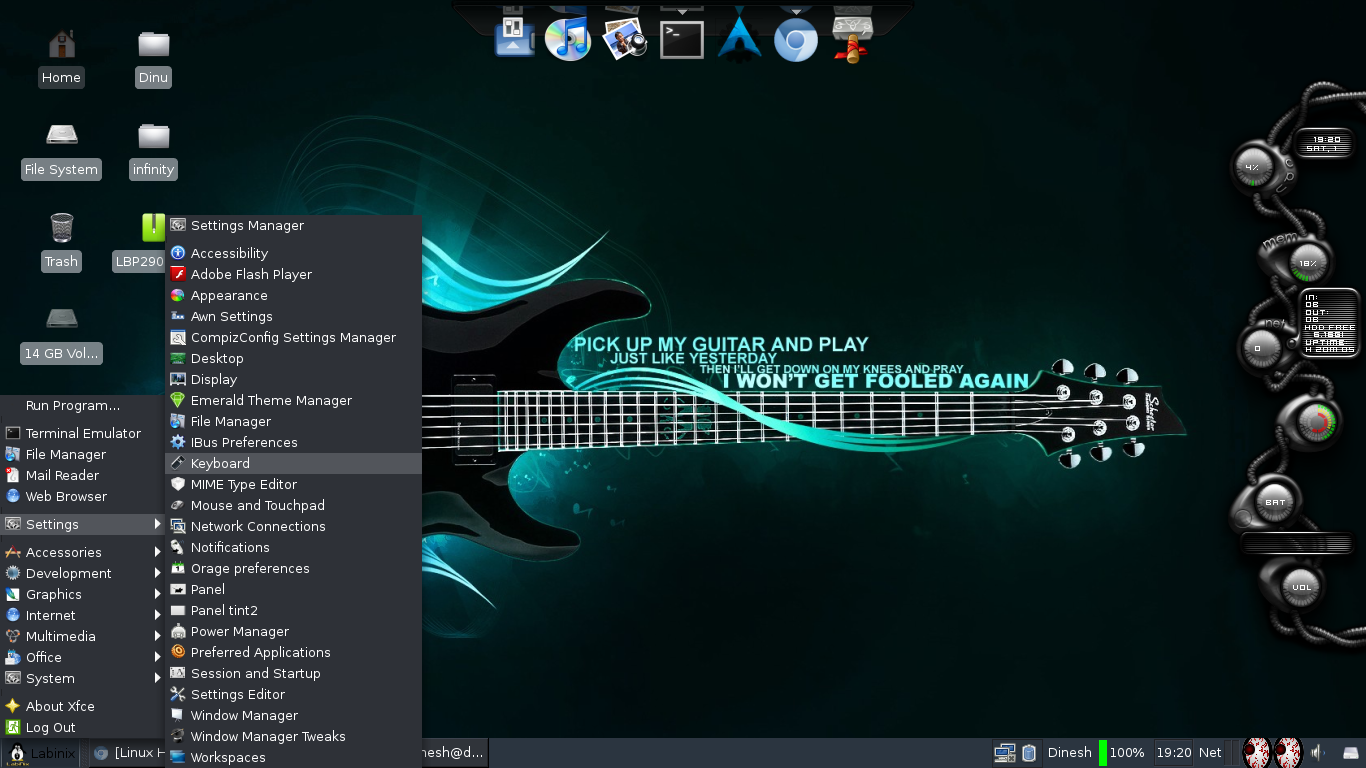This screenshot has width=1366, height=768.
Task: Open the infinity folder on desktop
Action: coord(153,151)
